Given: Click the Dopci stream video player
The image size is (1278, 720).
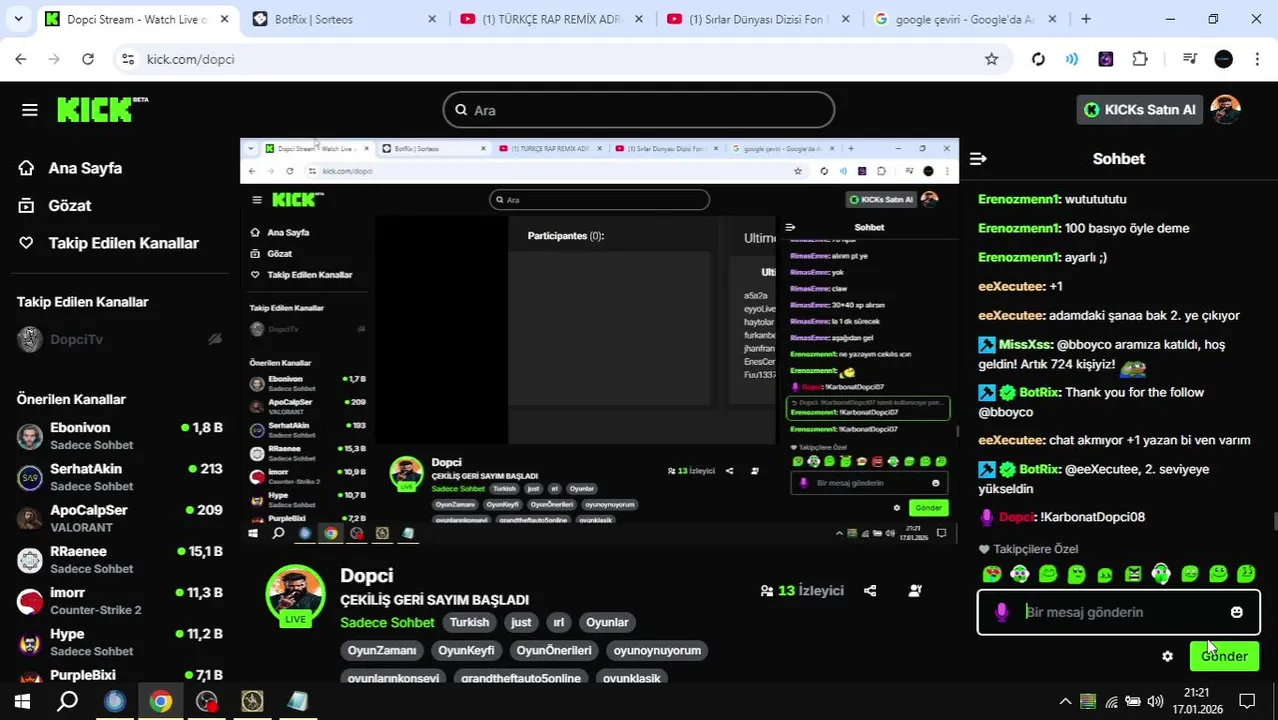Looking at the screenshot, I should click(599, 341).
